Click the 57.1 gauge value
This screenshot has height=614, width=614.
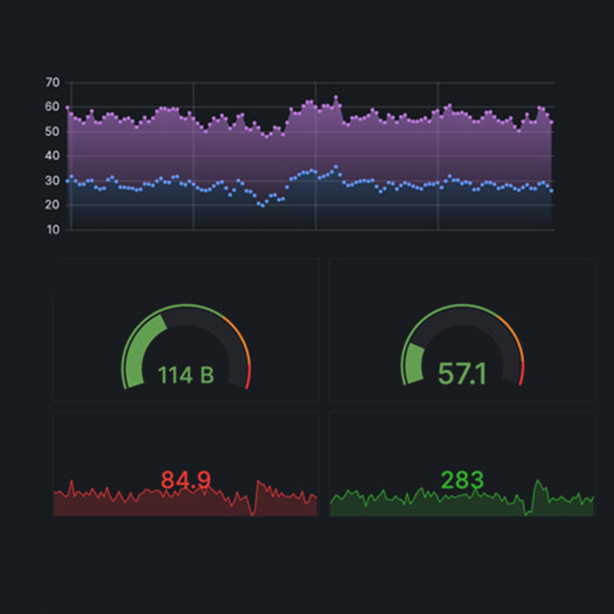(x=462, y=374)
